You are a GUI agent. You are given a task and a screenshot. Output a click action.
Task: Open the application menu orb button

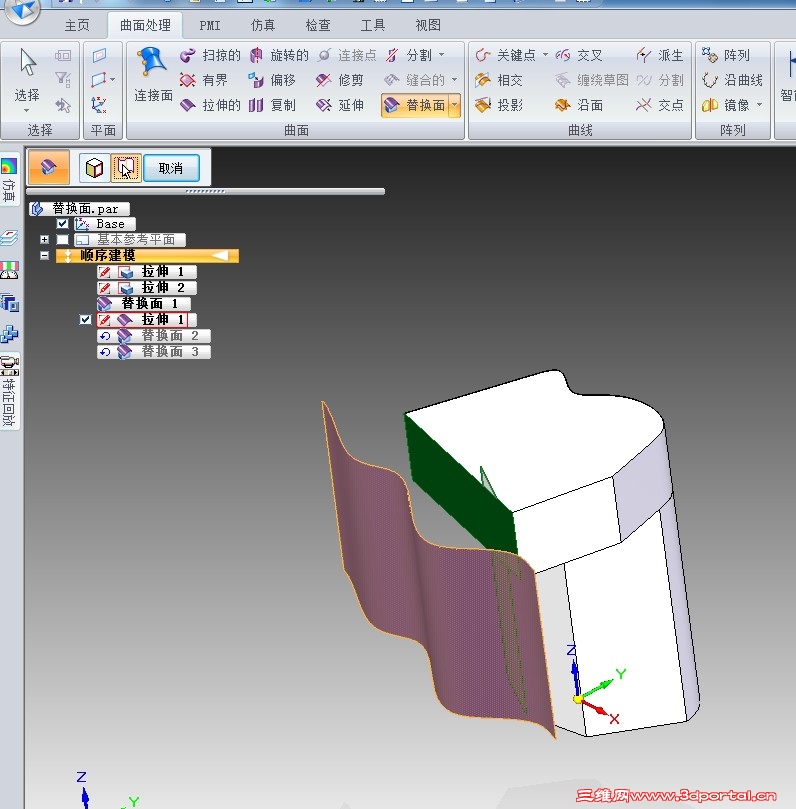pyautogui.click(x=22, y=10)
